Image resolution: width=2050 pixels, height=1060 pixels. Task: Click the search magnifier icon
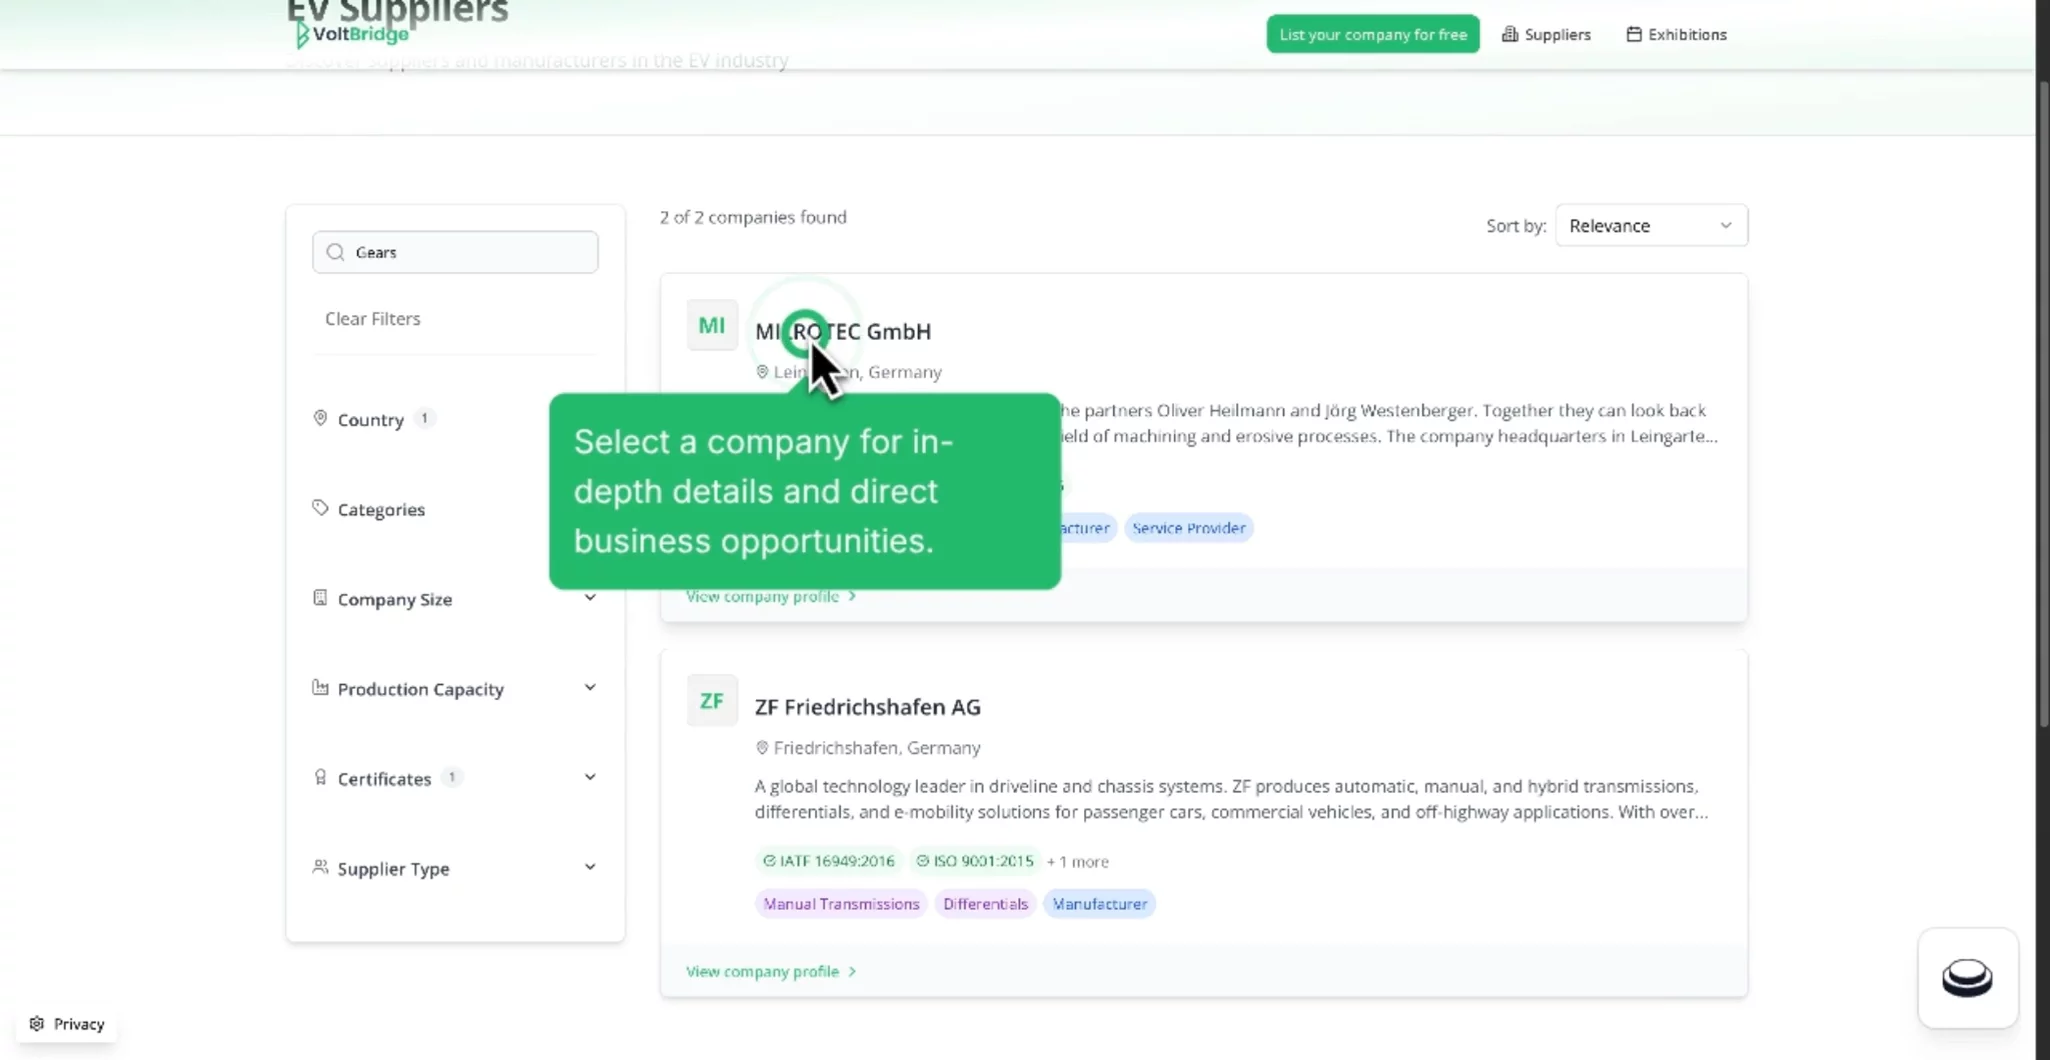(x=336, y=252)
